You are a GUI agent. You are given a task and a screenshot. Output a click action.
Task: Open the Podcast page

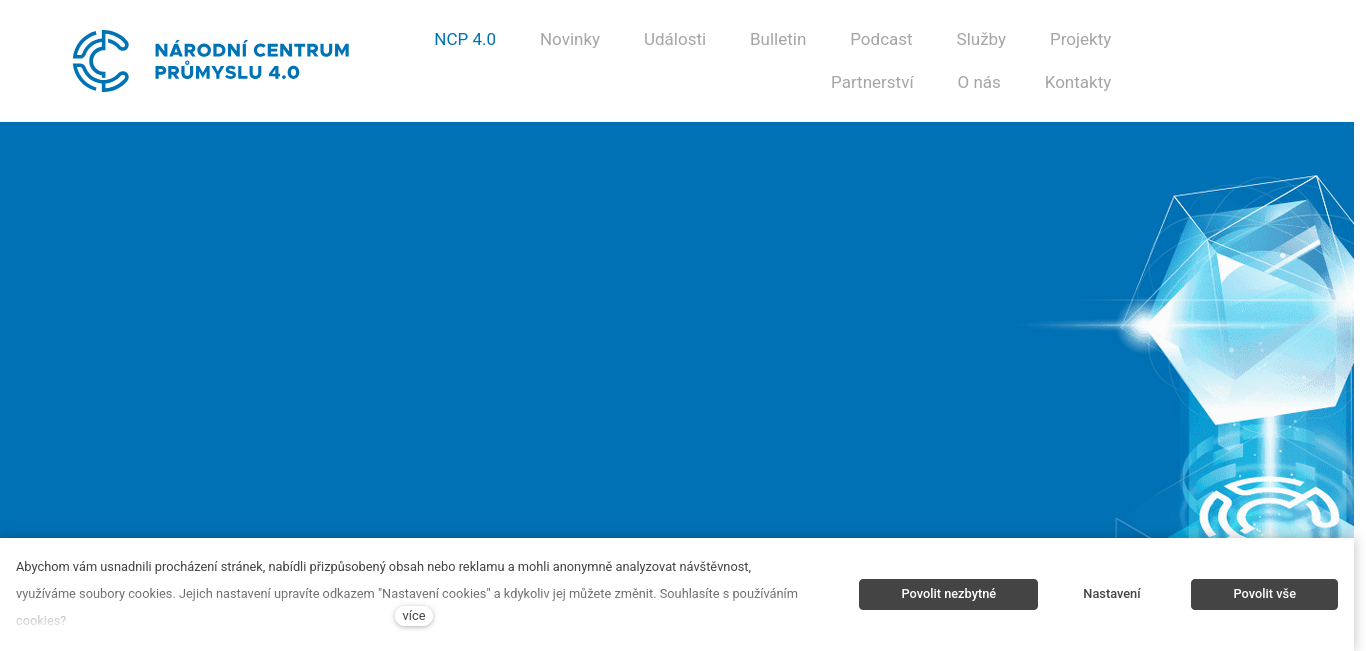point(881,40)
